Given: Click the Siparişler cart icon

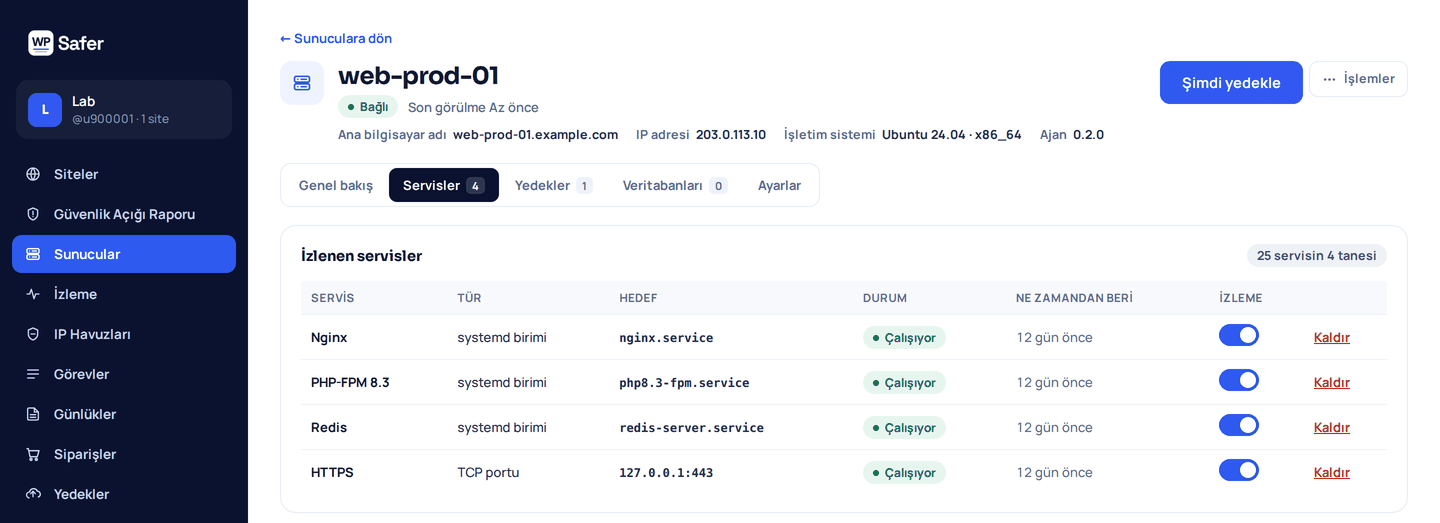Looking at the screenshot, I should [x=33, y=454].
